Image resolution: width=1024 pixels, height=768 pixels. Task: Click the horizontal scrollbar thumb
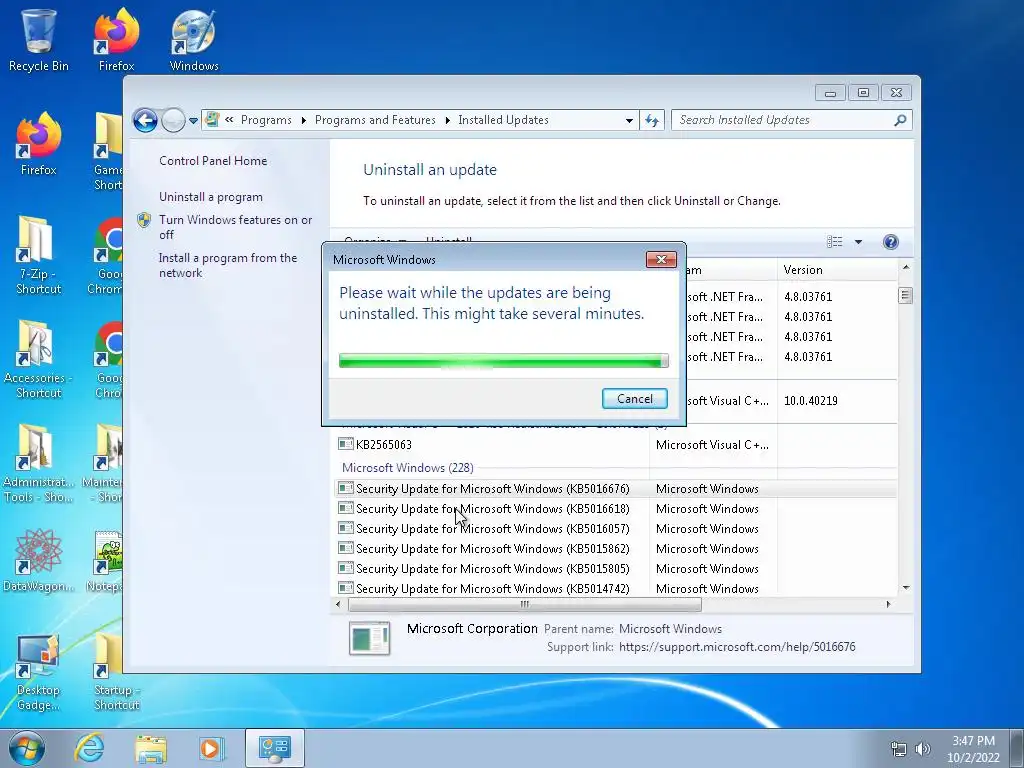[524, 605]
